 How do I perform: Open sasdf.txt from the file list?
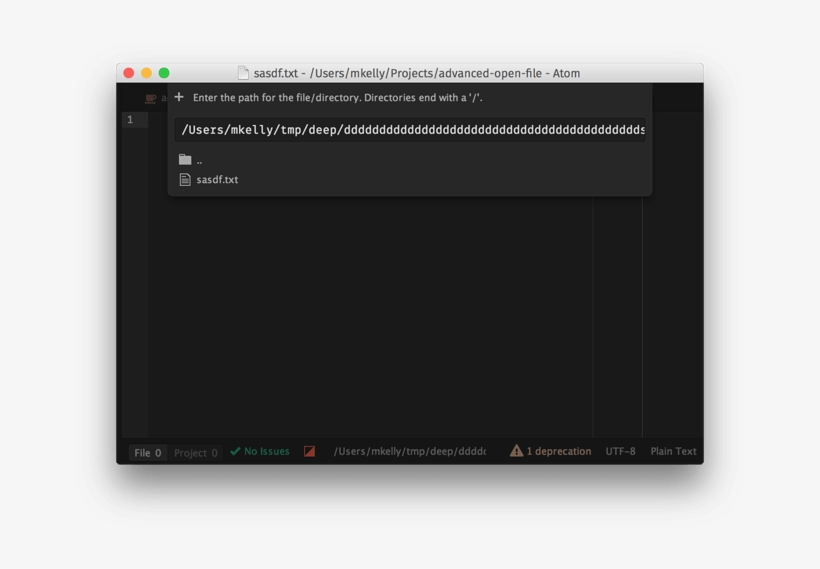[x=410, y=179]
